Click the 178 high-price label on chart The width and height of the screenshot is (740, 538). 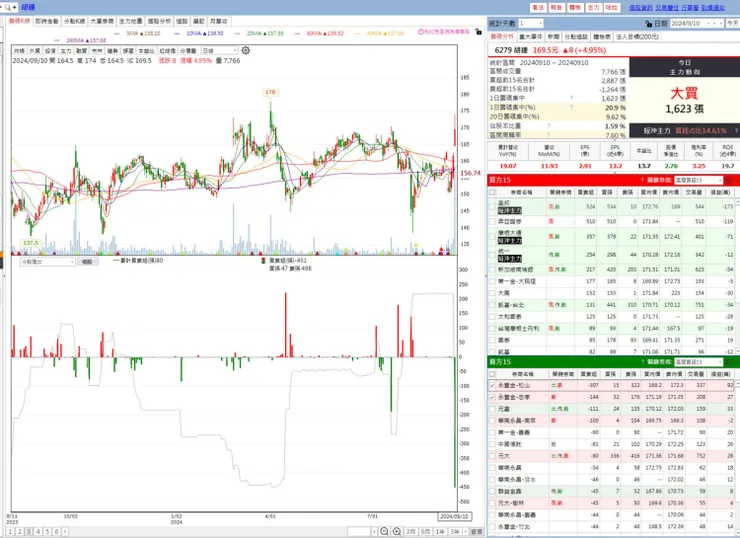(x=270, y=92)
